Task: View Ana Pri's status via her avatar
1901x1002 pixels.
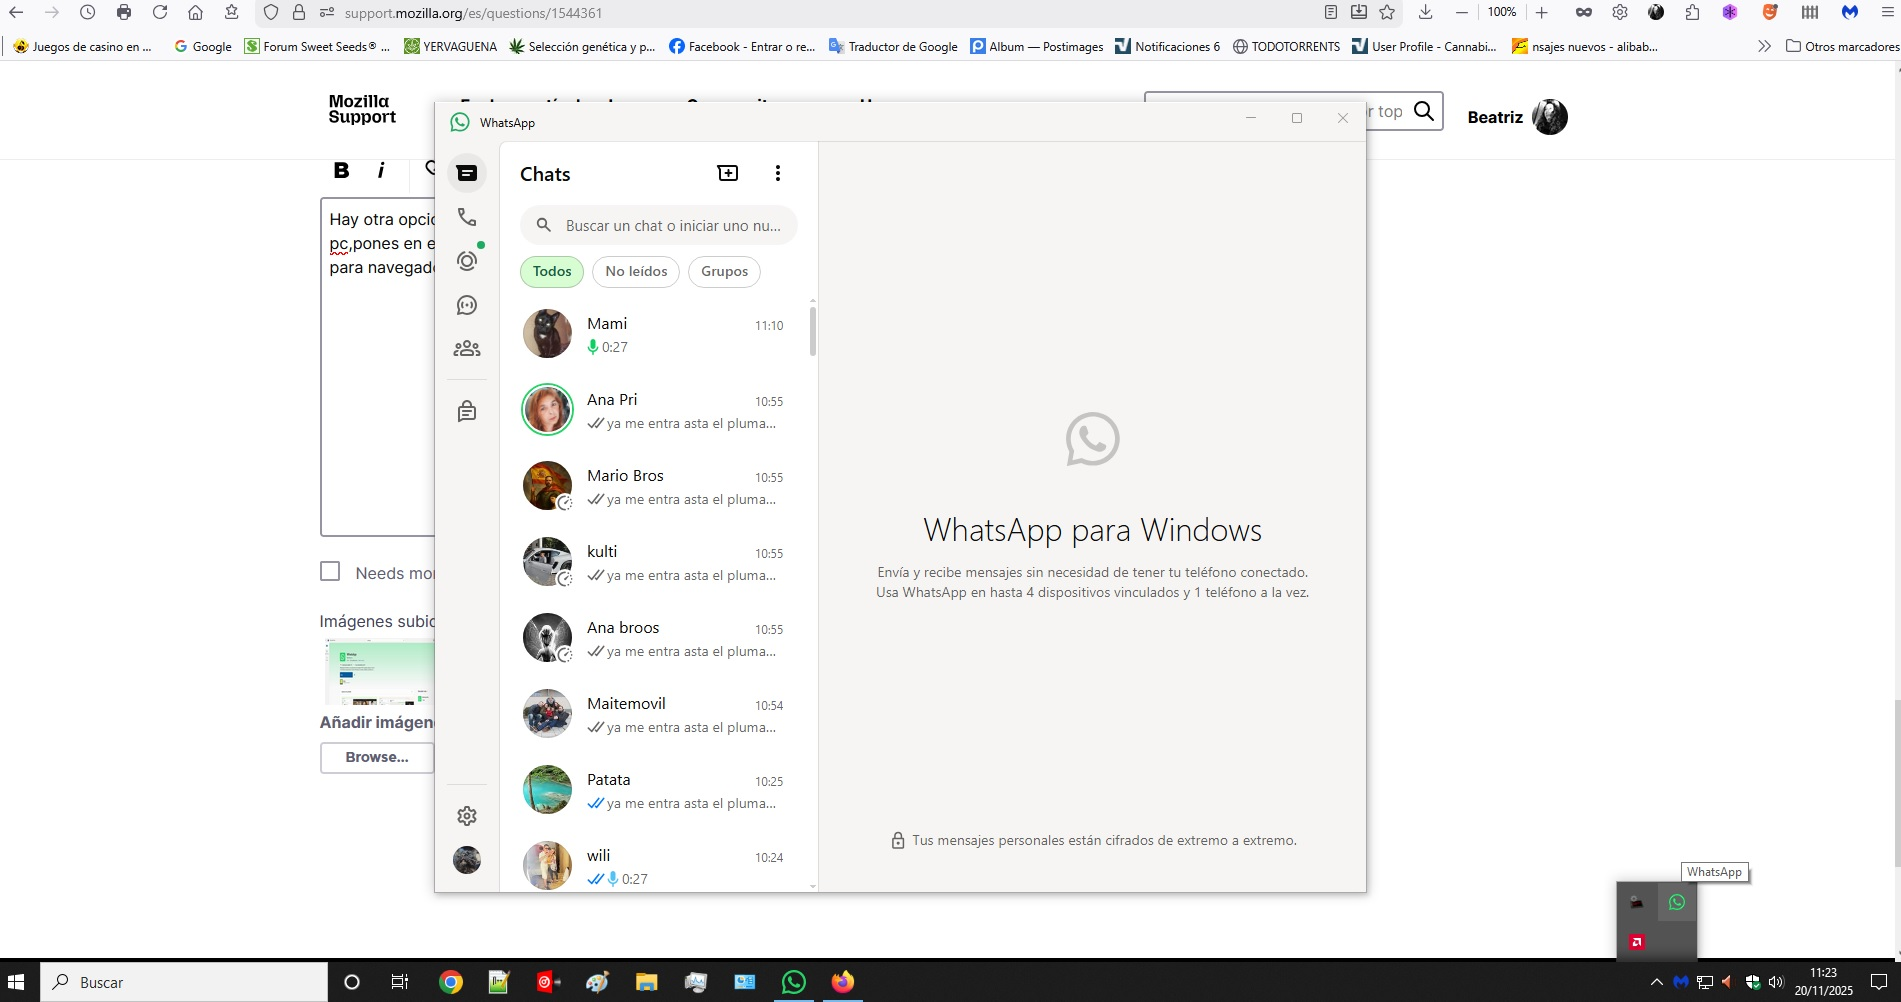Action: tap(547, 410)
